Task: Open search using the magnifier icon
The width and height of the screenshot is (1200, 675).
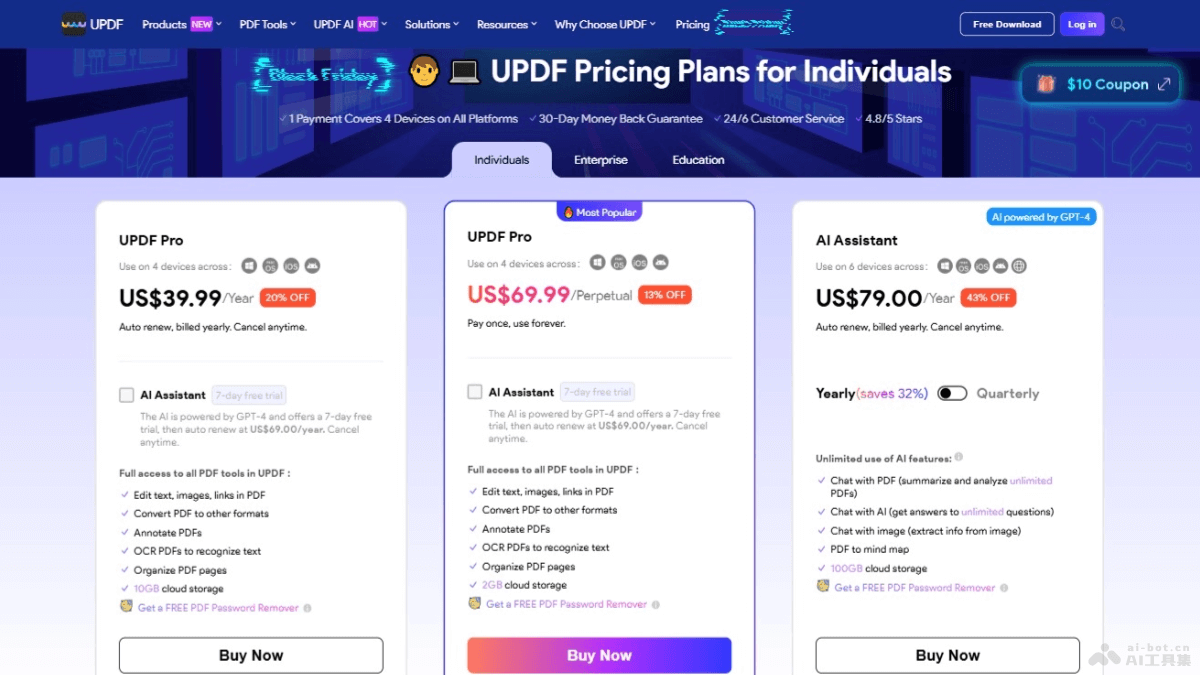Action: point(1119,23)
